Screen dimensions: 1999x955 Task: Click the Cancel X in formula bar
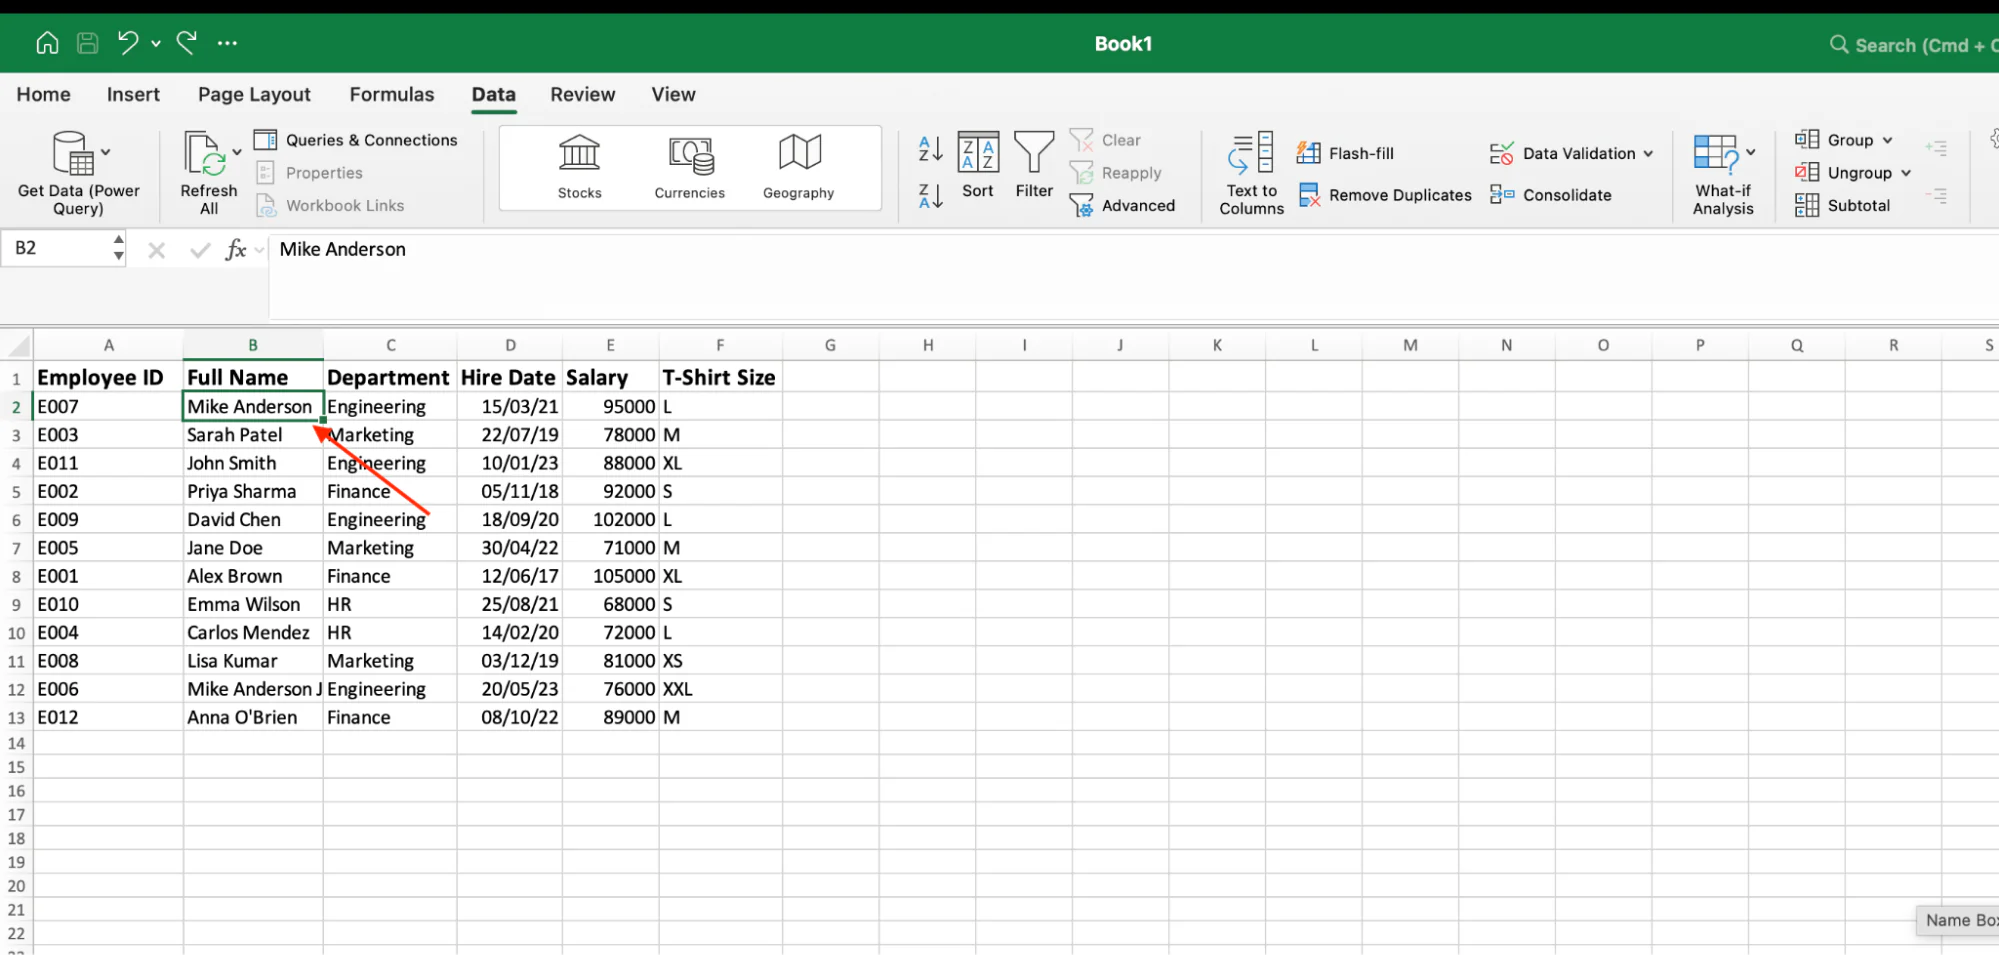tap(156, 249)
